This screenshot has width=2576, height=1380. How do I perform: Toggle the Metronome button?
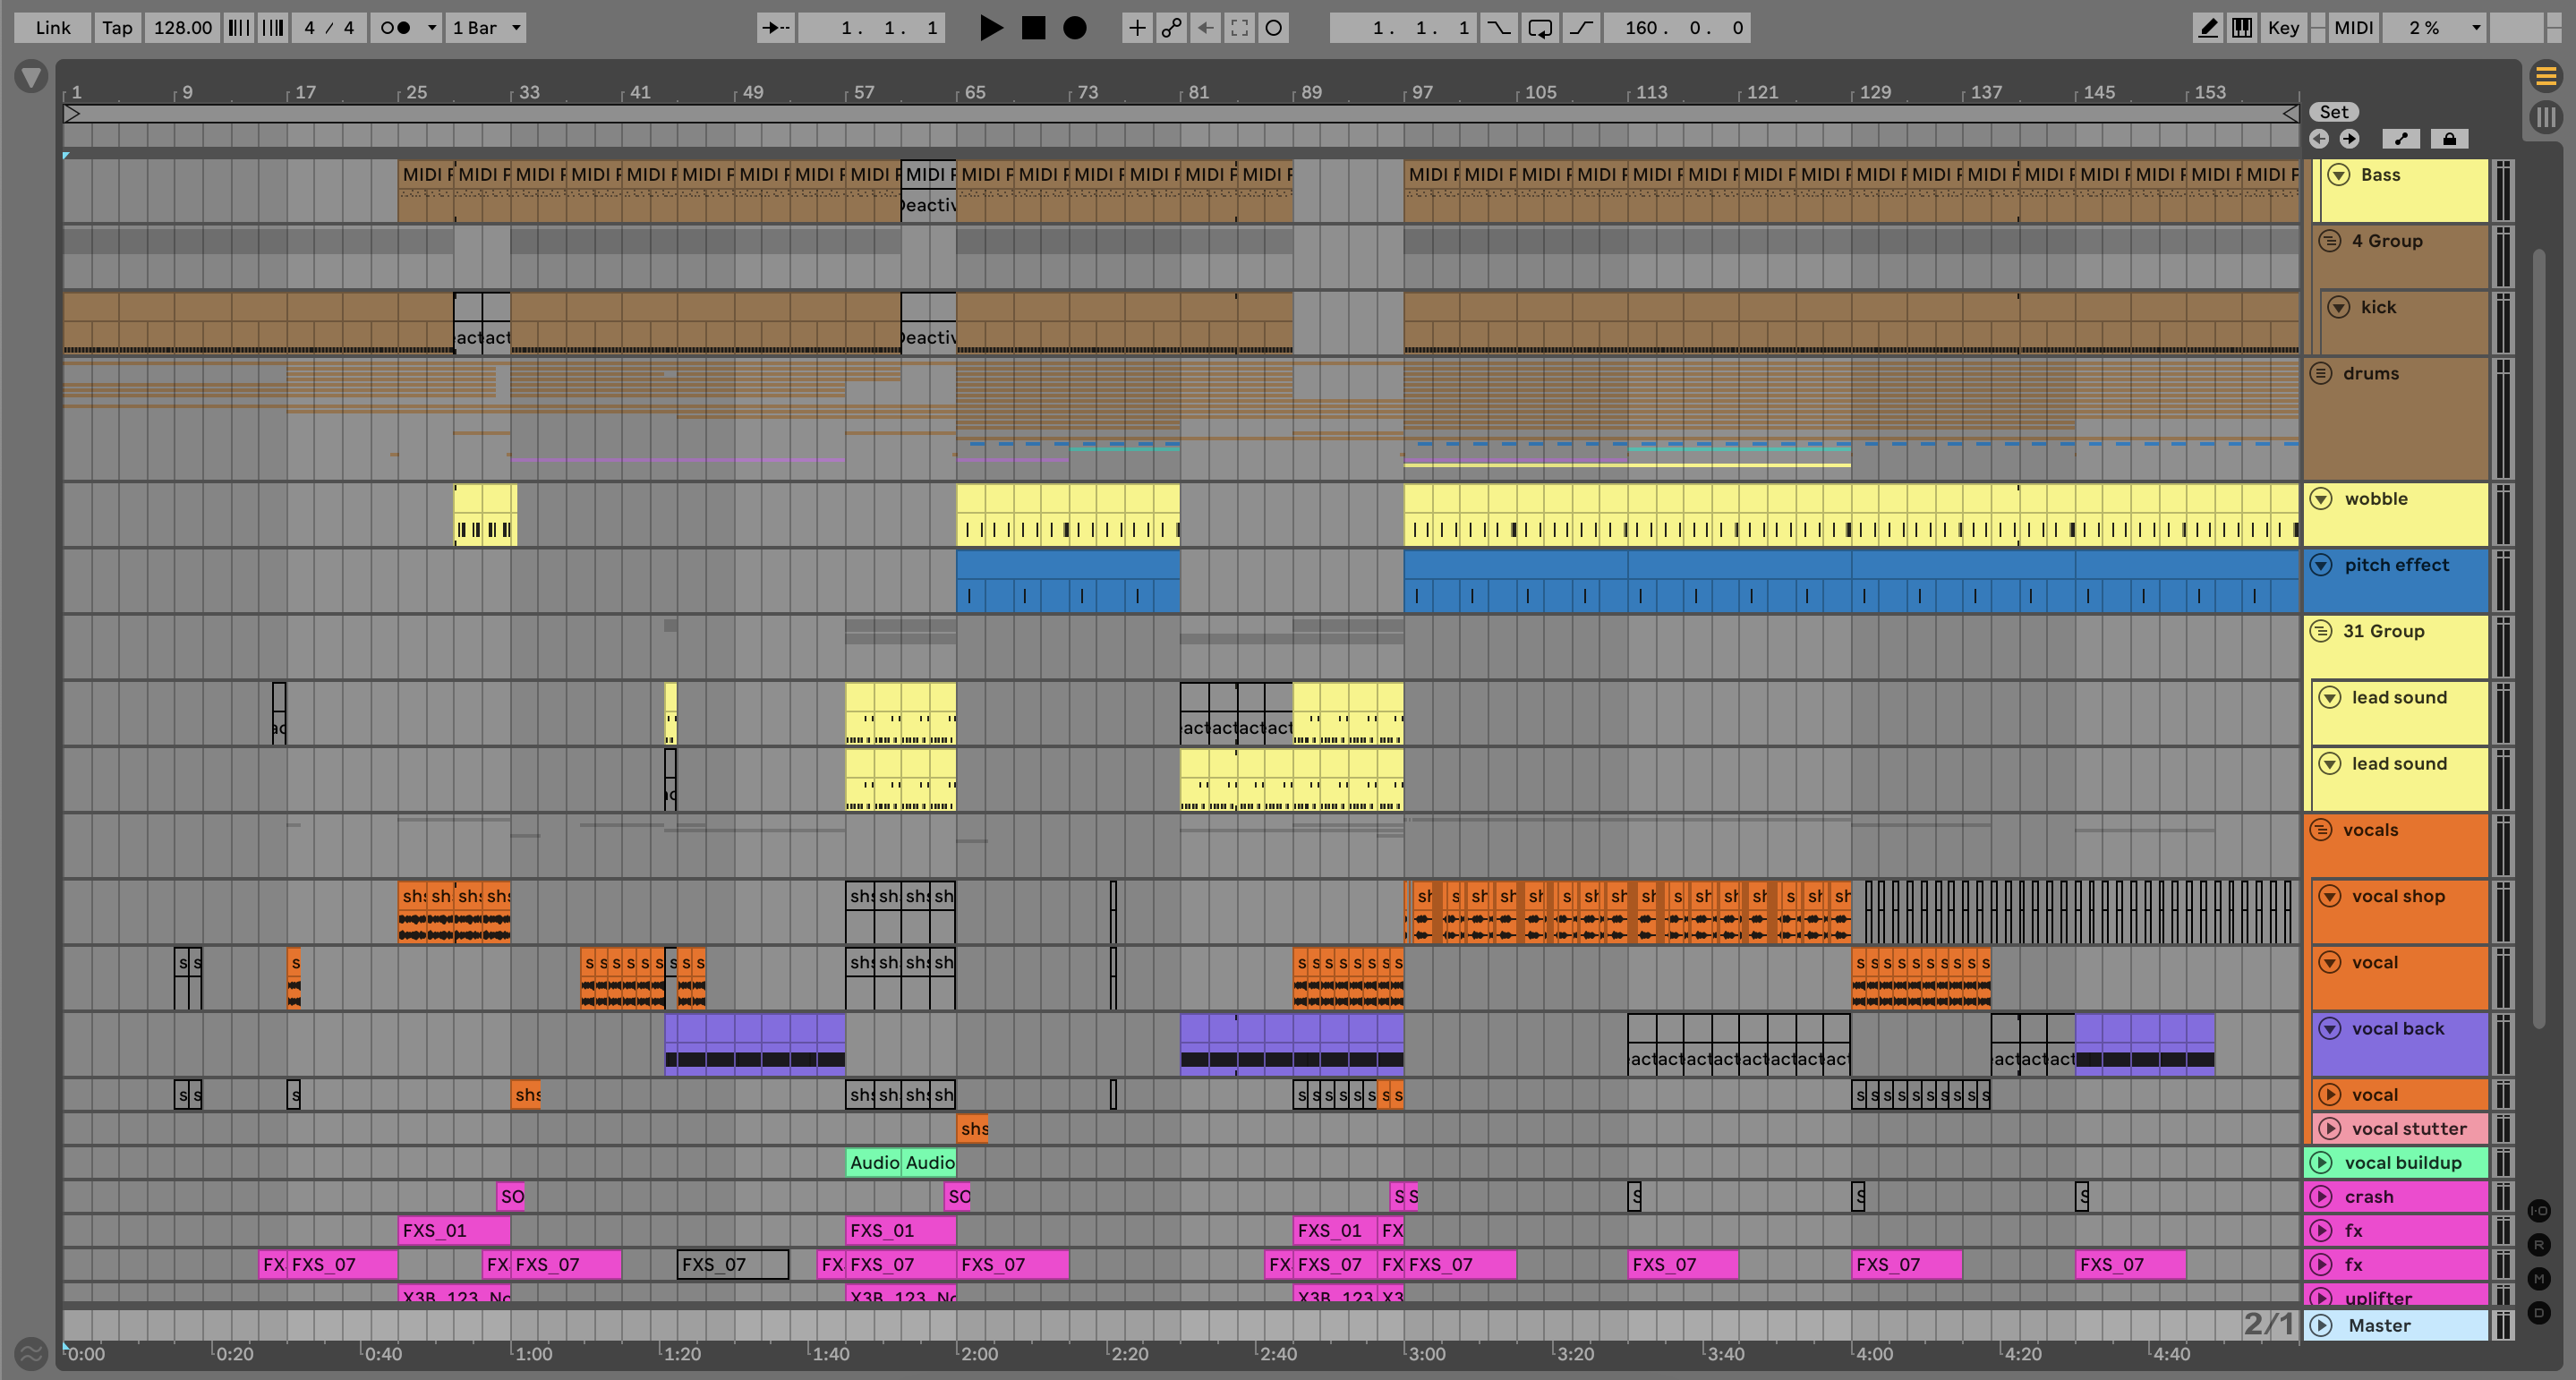[x=397, y=28]
